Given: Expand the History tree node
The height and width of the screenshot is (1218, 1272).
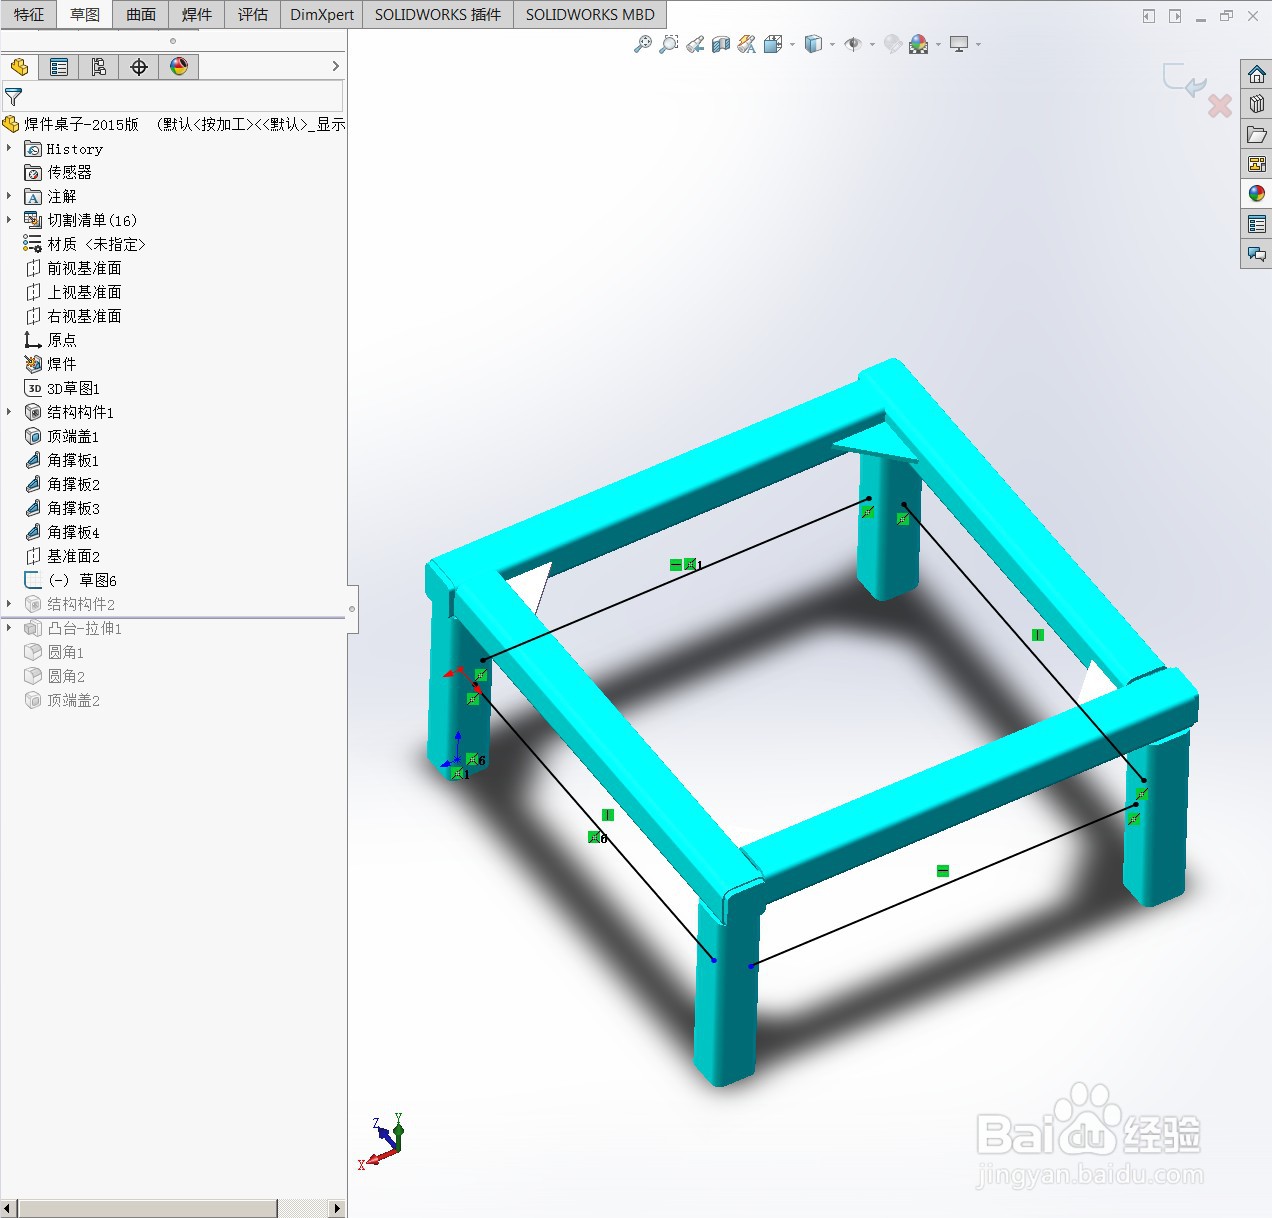Looking at the screenshot, I should tap(9, 148).
